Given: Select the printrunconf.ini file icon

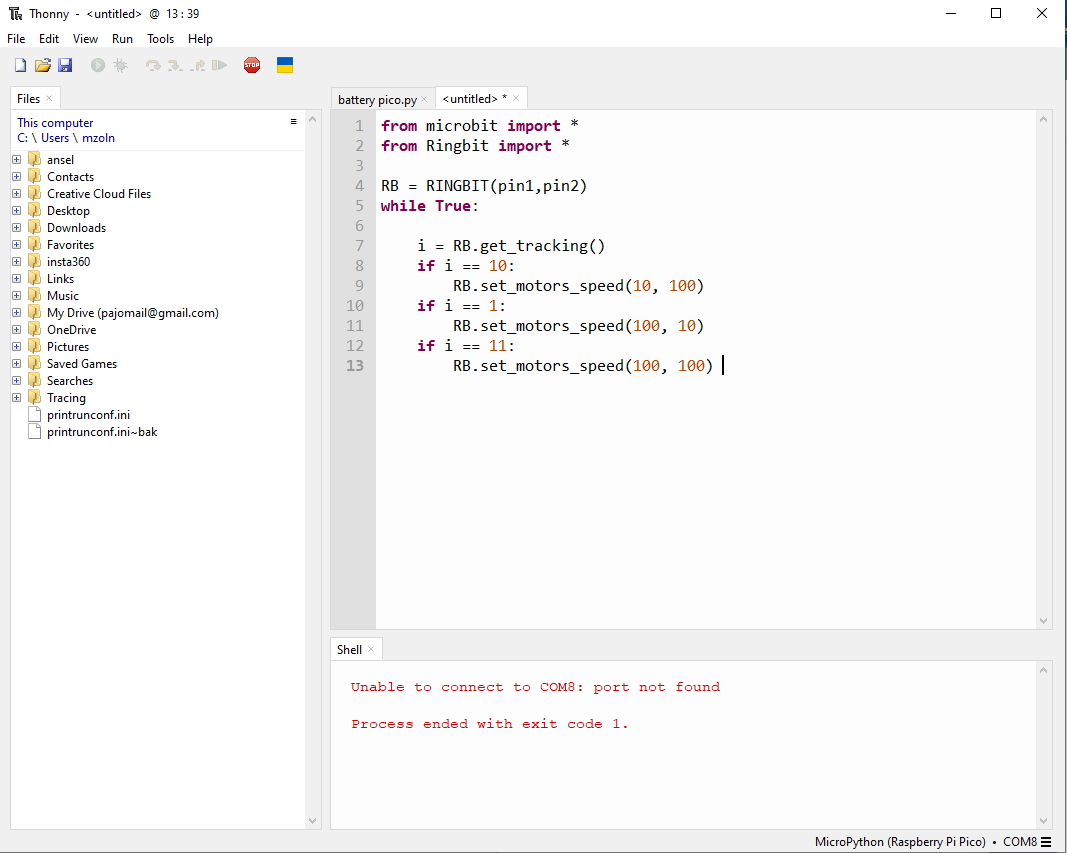Looking at the screenshot, I should point(35,415).
